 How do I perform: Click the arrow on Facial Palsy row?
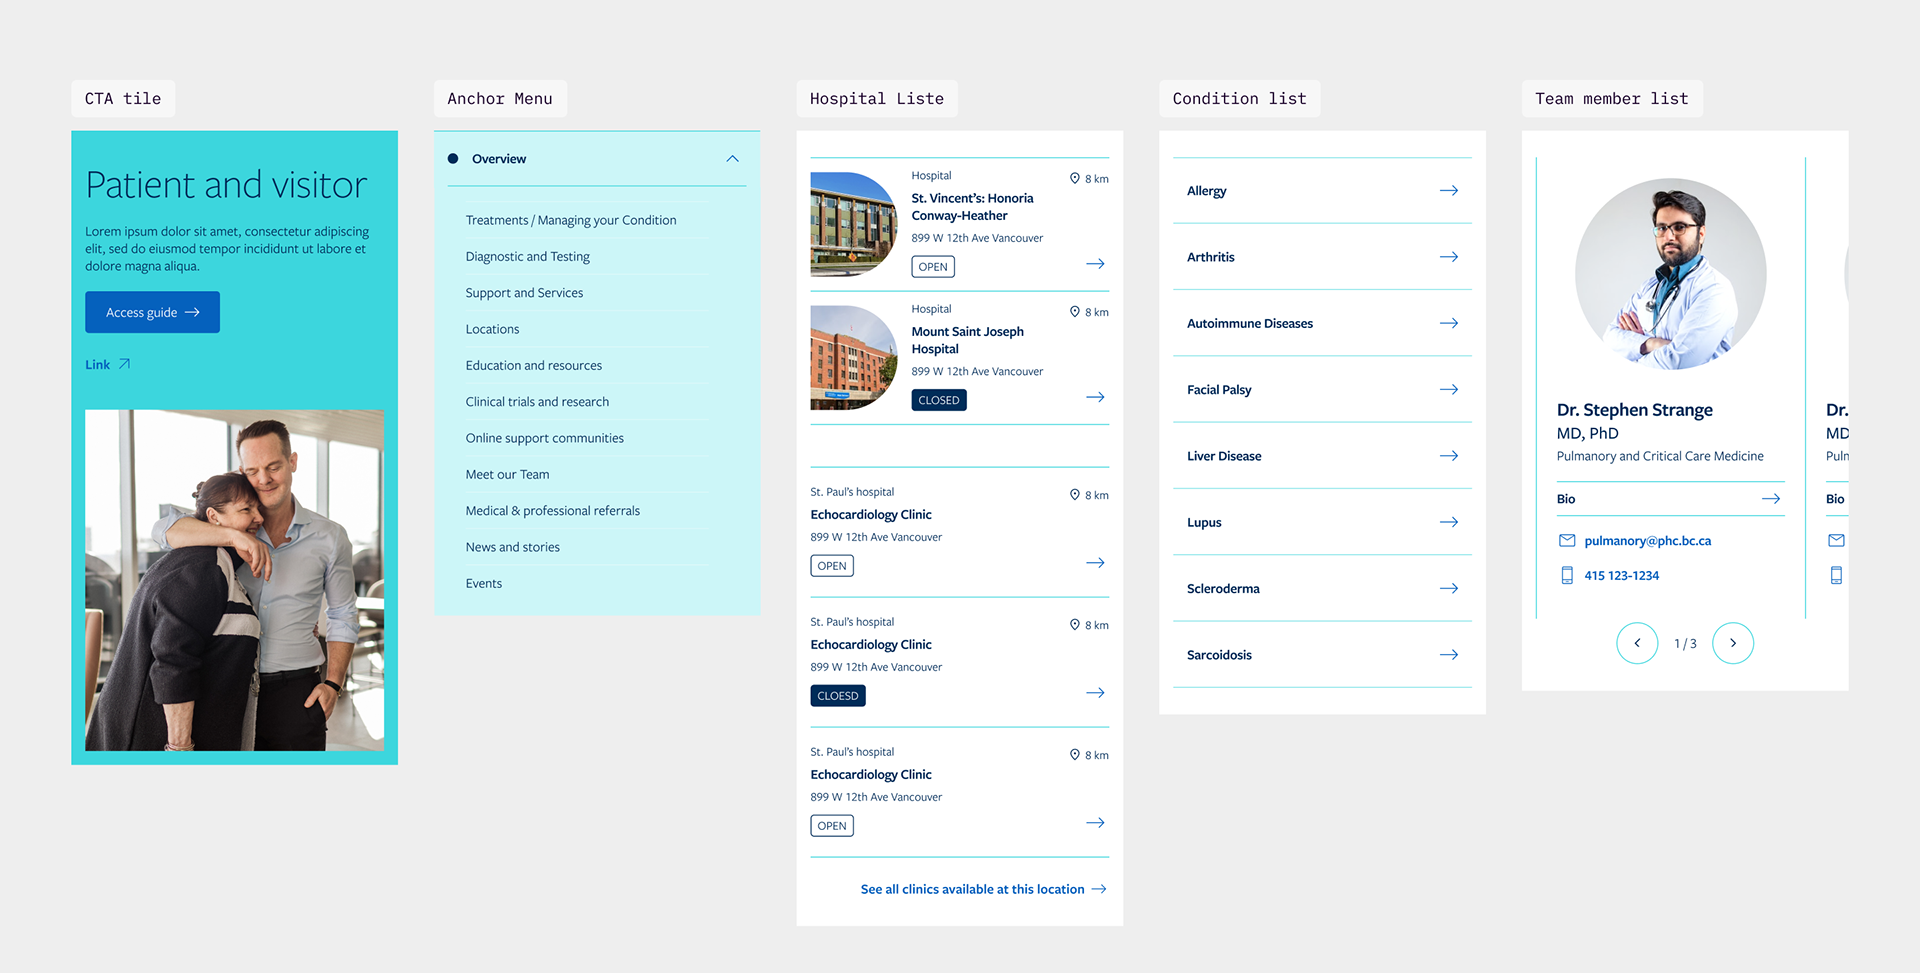1448,389
